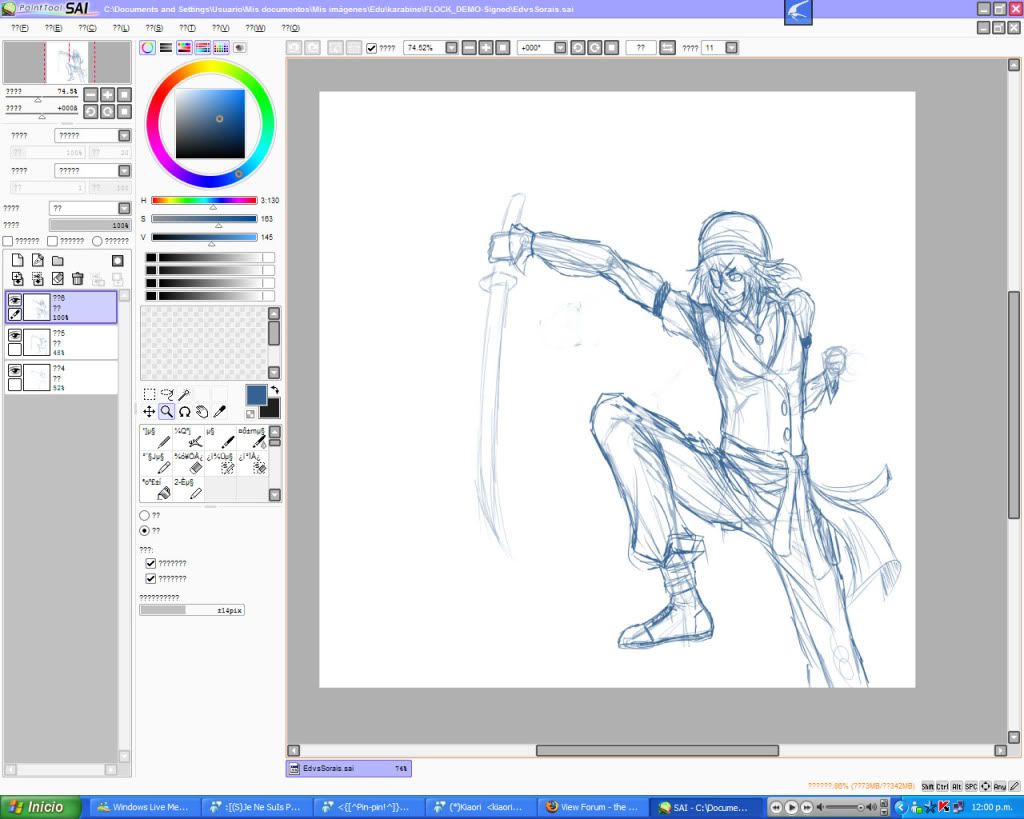Show the color wheel panel
This screenshot has height=819, width=1024.
(x=148, y=48)
